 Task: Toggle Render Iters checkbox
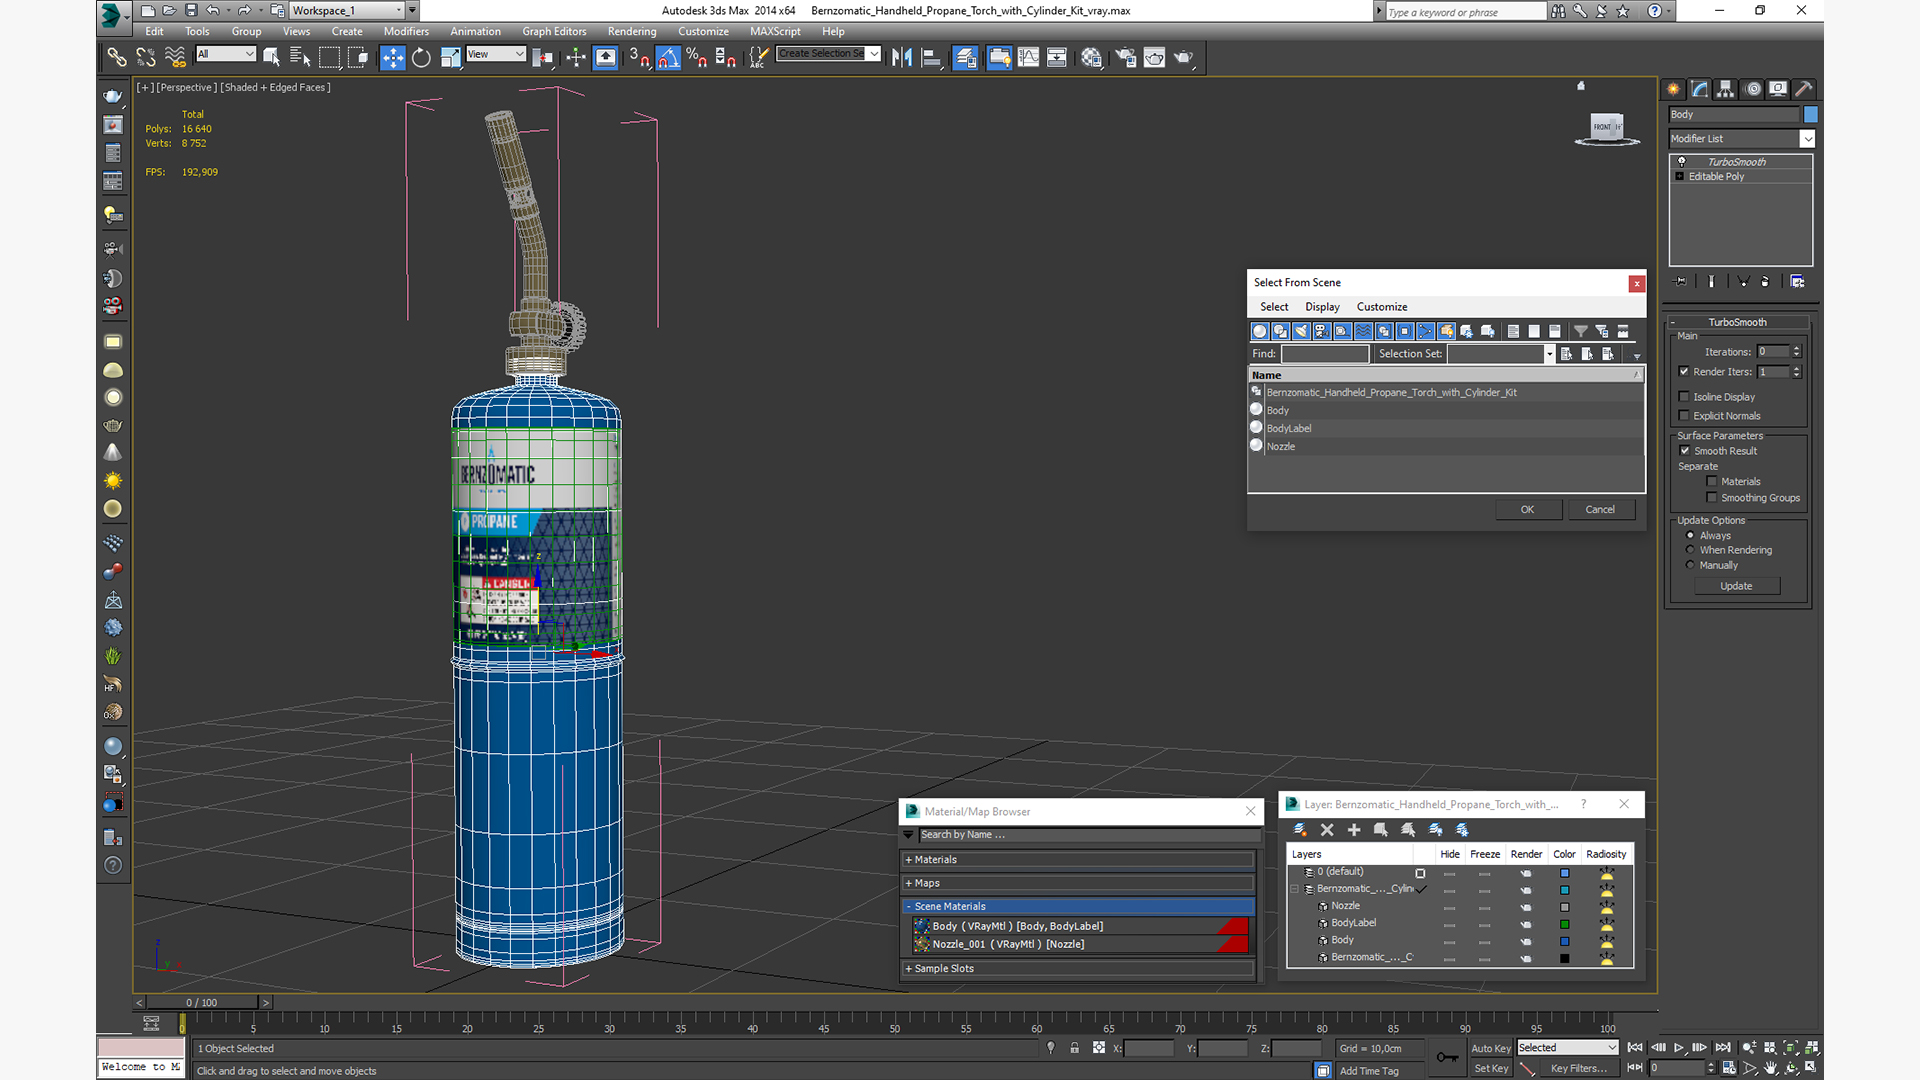[1684, 372]
